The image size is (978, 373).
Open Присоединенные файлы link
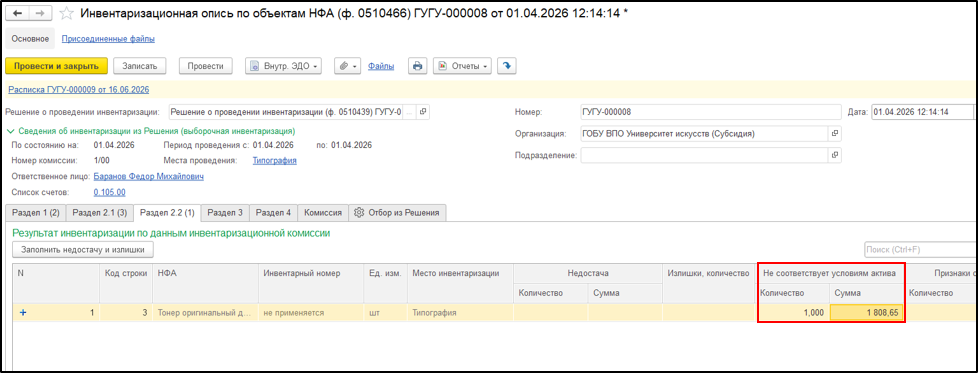pos(108,39)
